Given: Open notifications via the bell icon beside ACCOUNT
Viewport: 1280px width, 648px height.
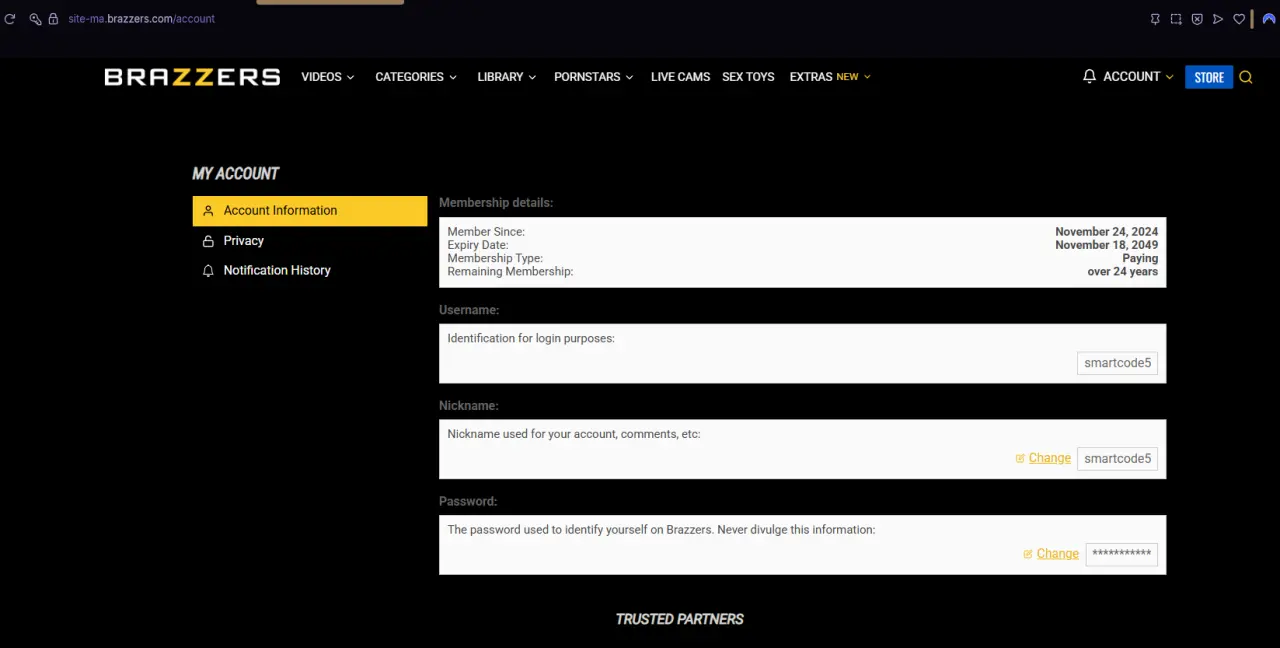Looking at the screenshot, I should pyautogui.click(x=1089, y=76).
